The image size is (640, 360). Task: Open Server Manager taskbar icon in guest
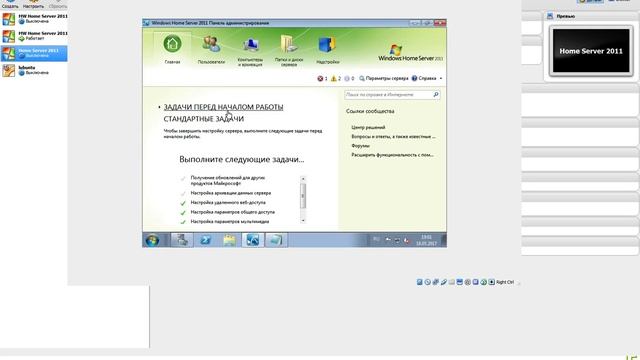pos(182,240)
